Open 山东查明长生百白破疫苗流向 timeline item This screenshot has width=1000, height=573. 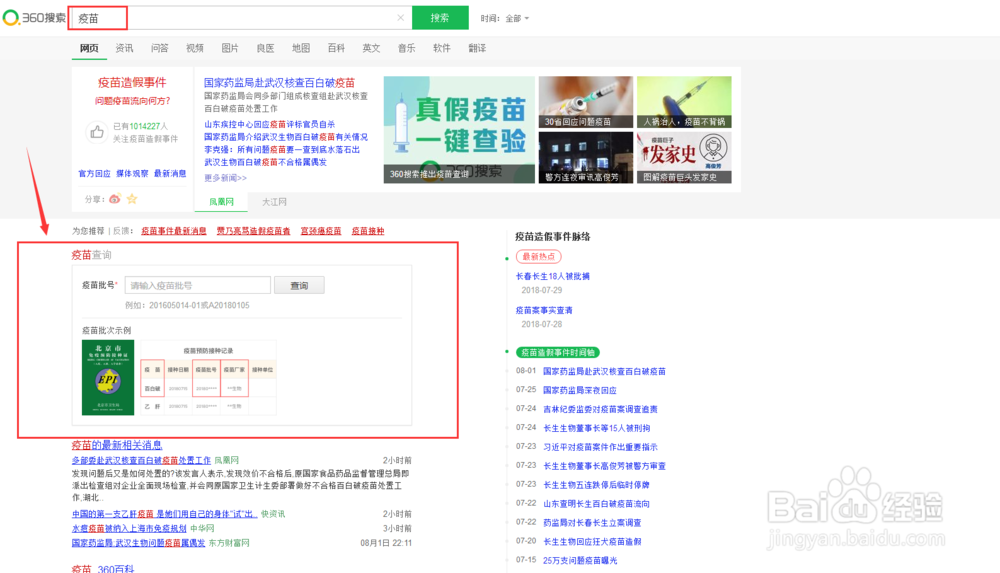pyautogui.click(x=596, y=503)
